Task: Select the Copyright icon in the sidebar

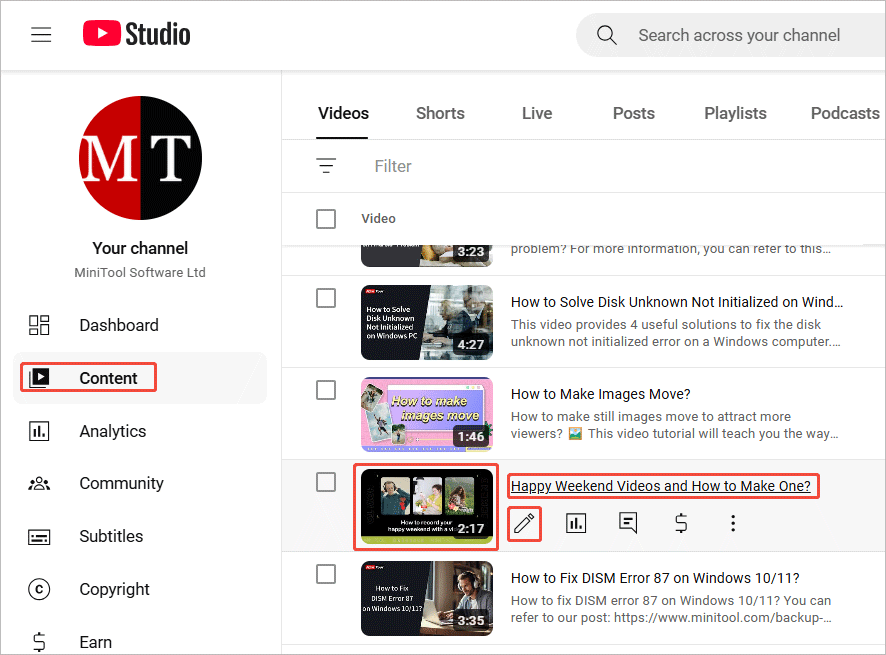Action: click(39, 589)
